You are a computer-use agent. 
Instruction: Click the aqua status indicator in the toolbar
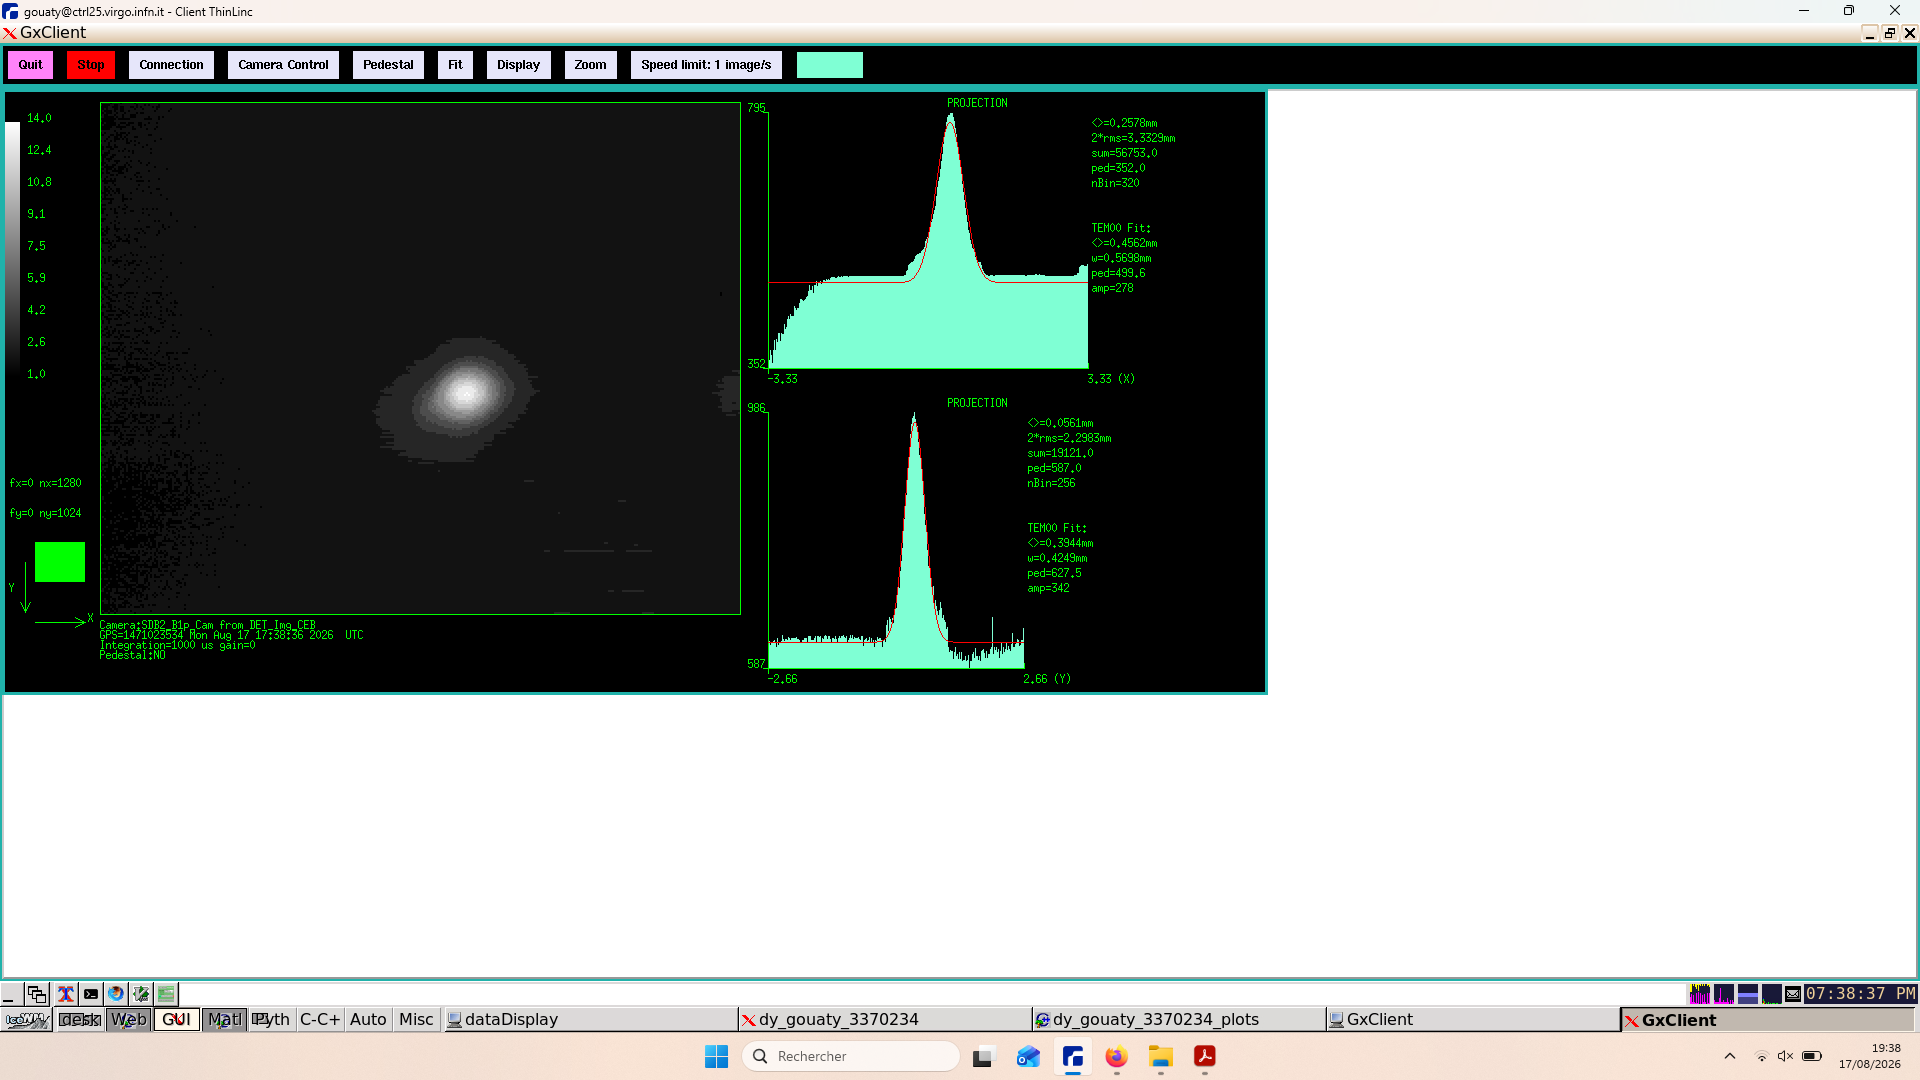pos(830,65)
